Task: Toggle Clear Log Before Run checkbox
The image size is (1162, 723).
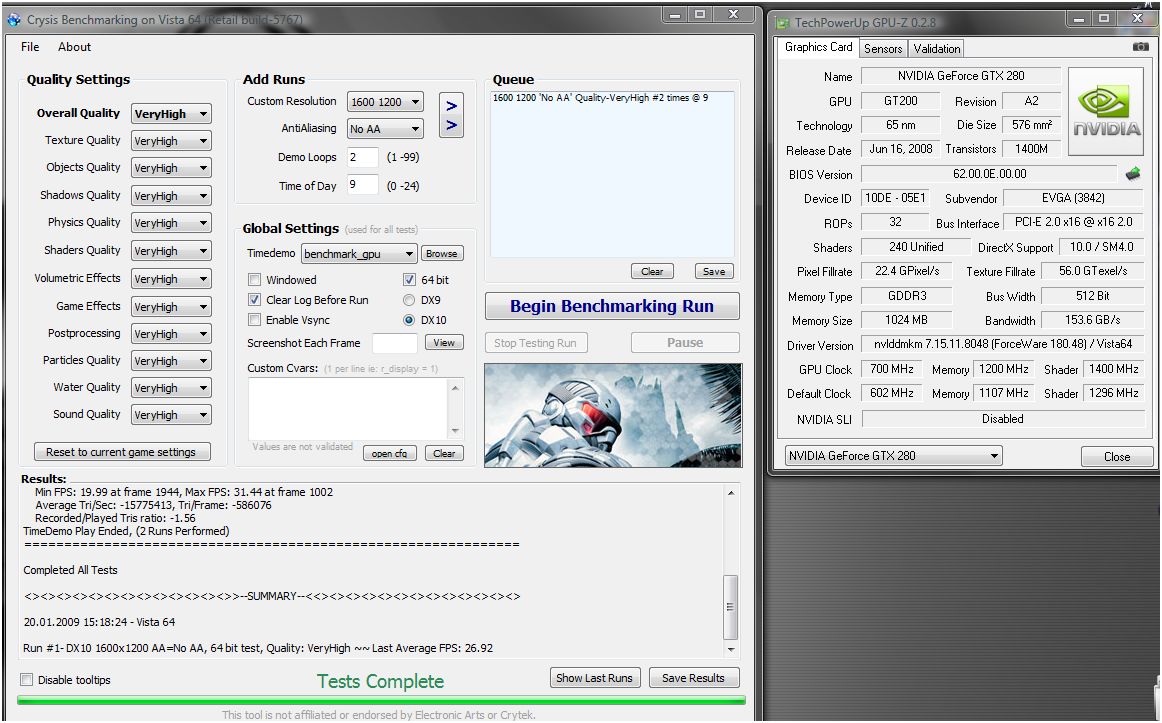Action: click(x=254, y=300)
